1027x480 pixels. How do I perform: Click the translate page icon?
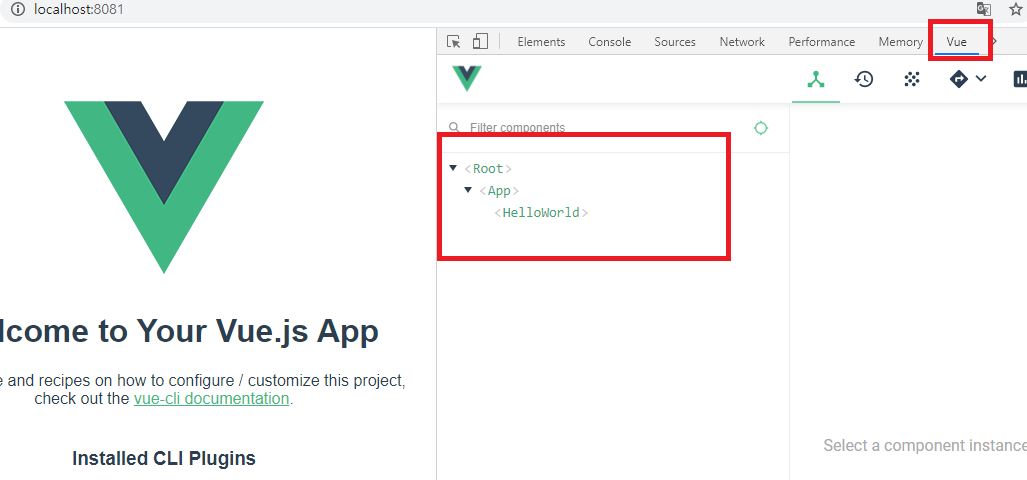(x=984, y=9)
